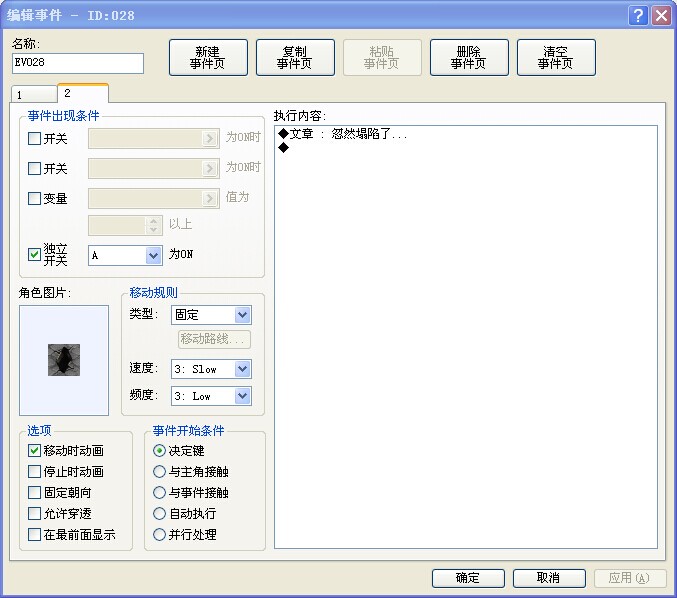This screenshot has height=598, width=677.
Task: Select event page tab 2
Action: click(83, 93)
